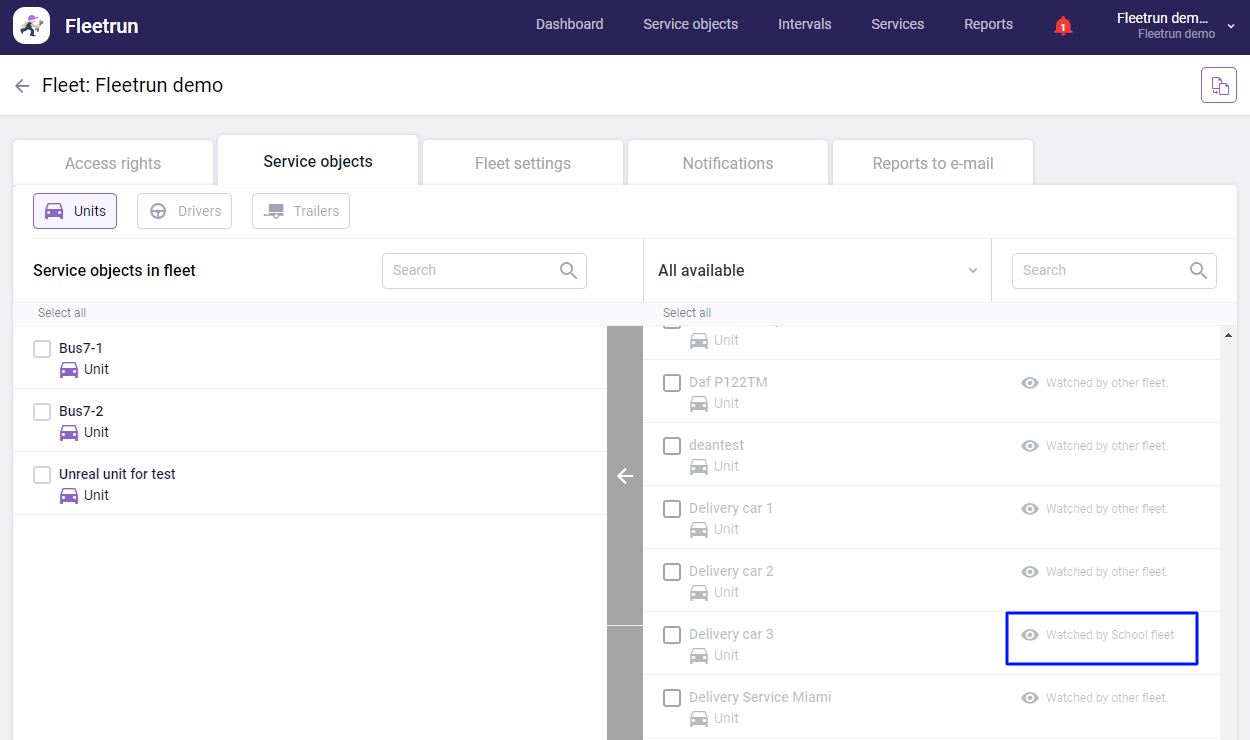Tick the checkbox for Delivery car 2
Image resolution: width=1250 pixels, height=740 pixels.
click(671, 571)
